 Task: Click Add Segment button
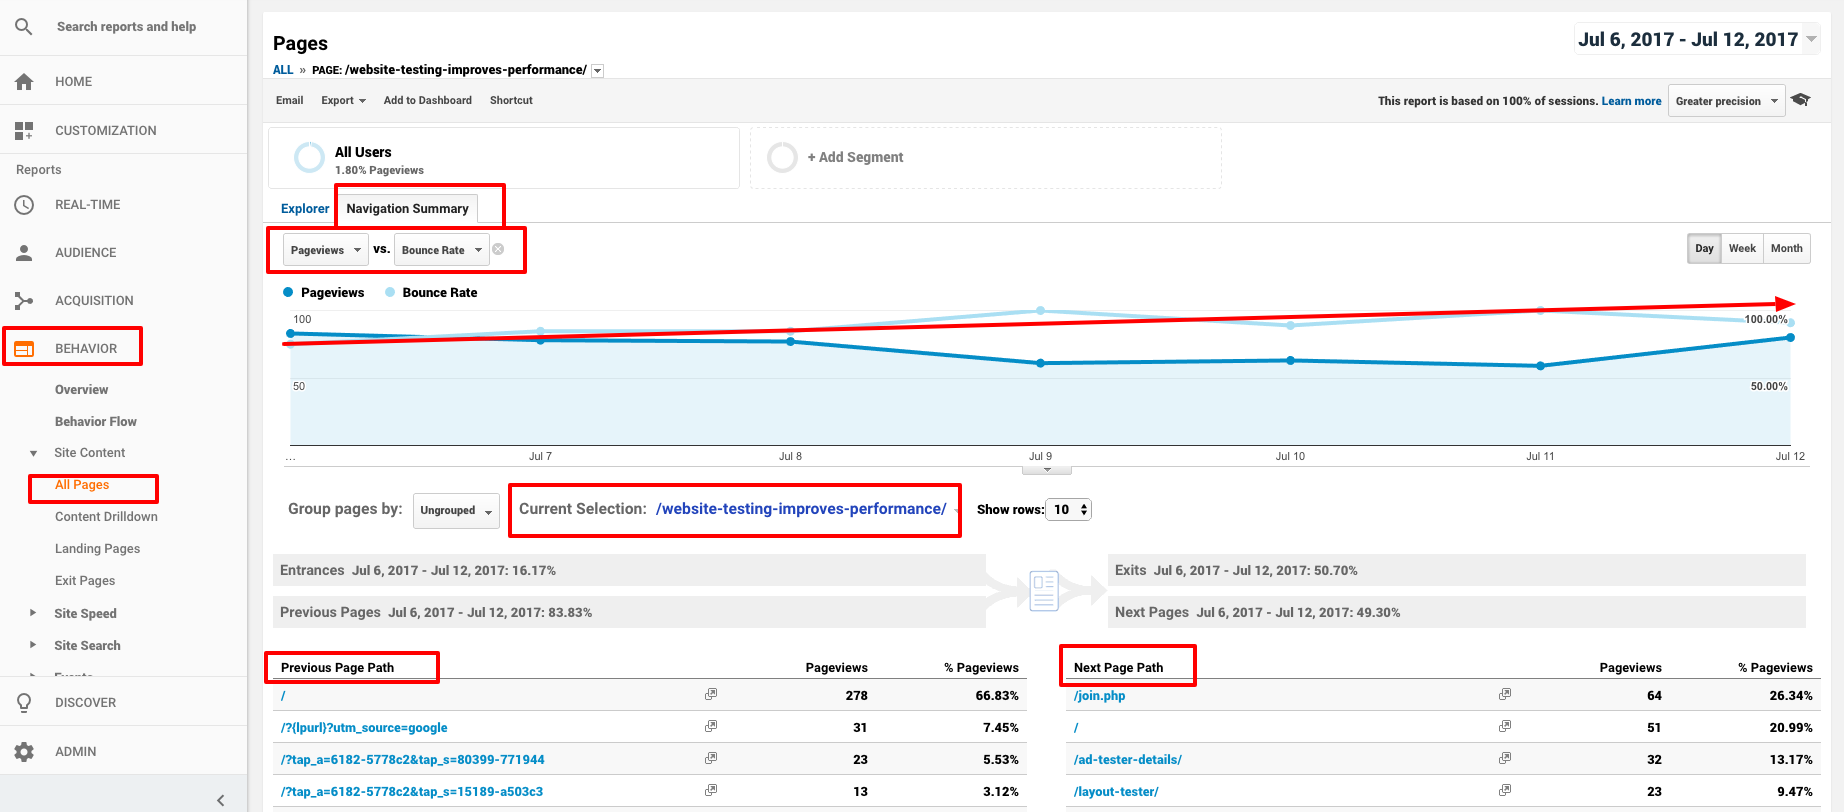click(x=855, y=157)
